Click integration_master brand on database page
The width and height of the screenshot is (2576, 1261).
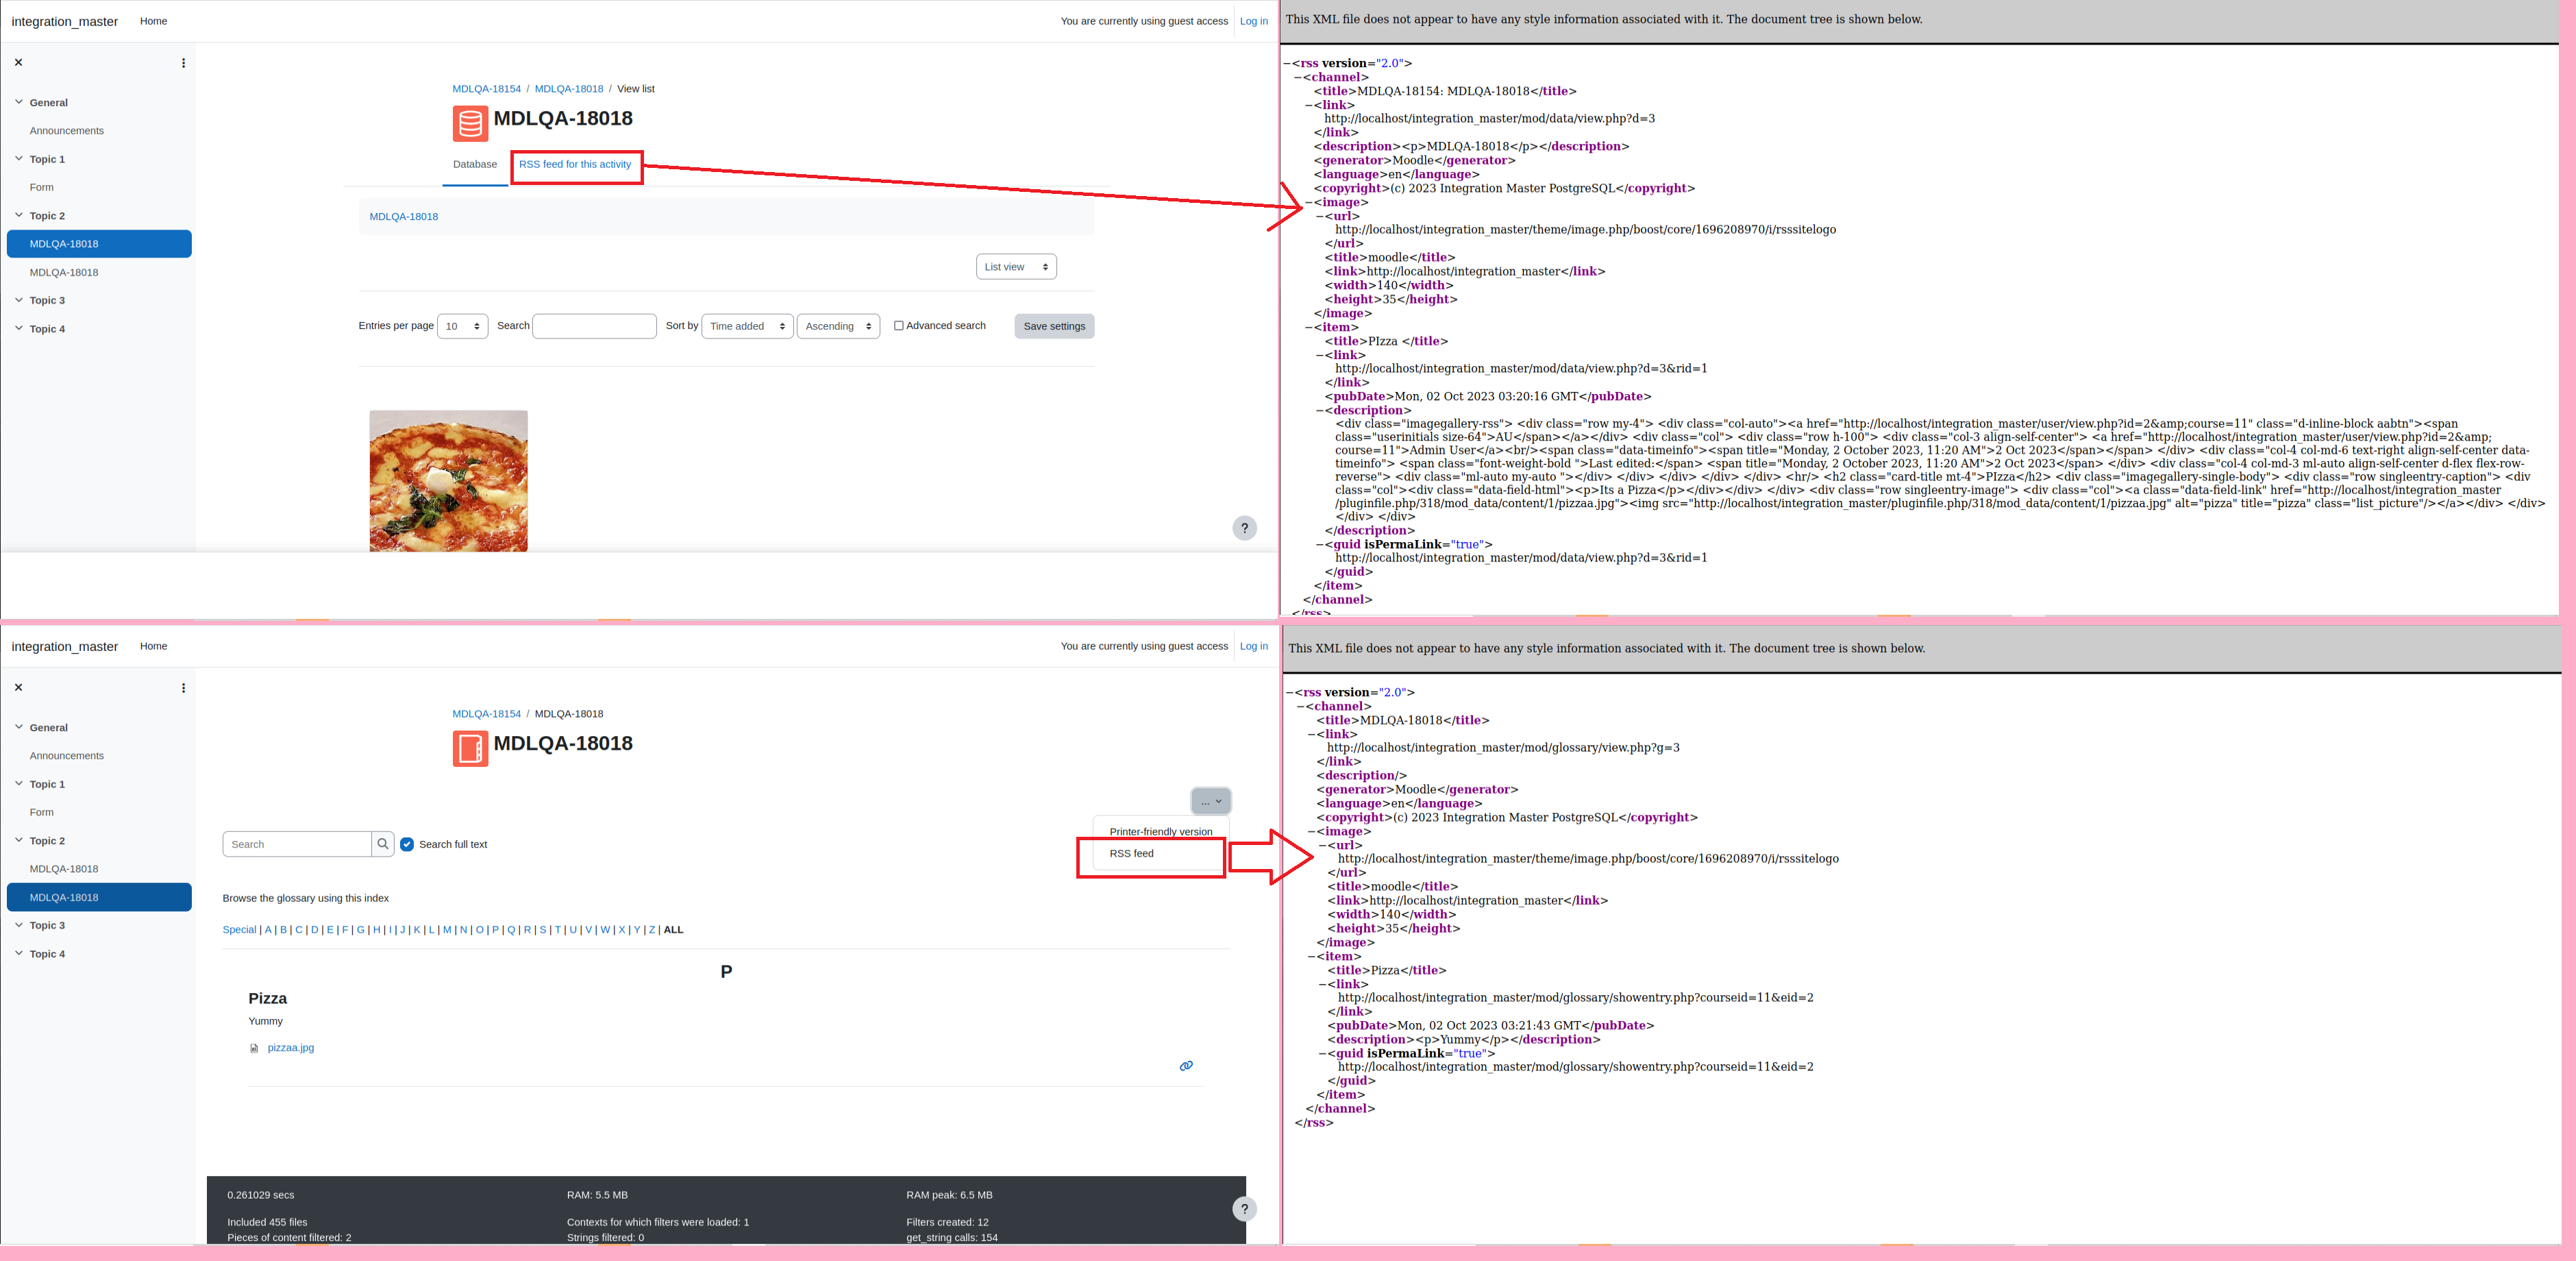pyautogui.click(x=64, y=21)
